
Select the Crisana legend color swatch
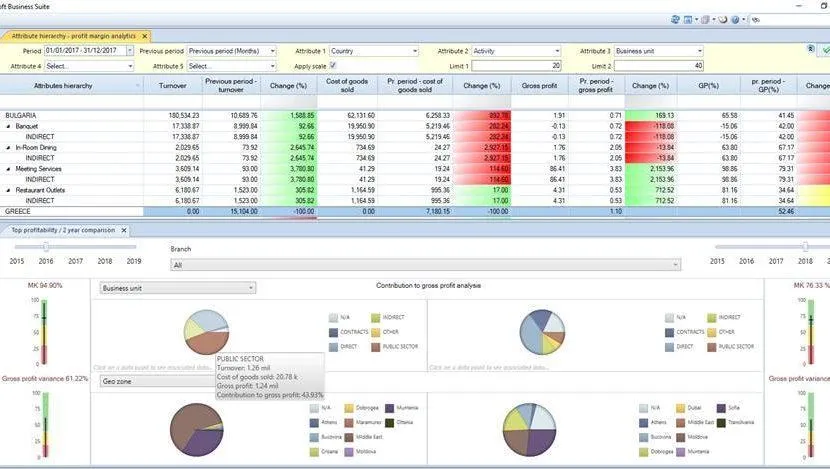pos(314,452)
